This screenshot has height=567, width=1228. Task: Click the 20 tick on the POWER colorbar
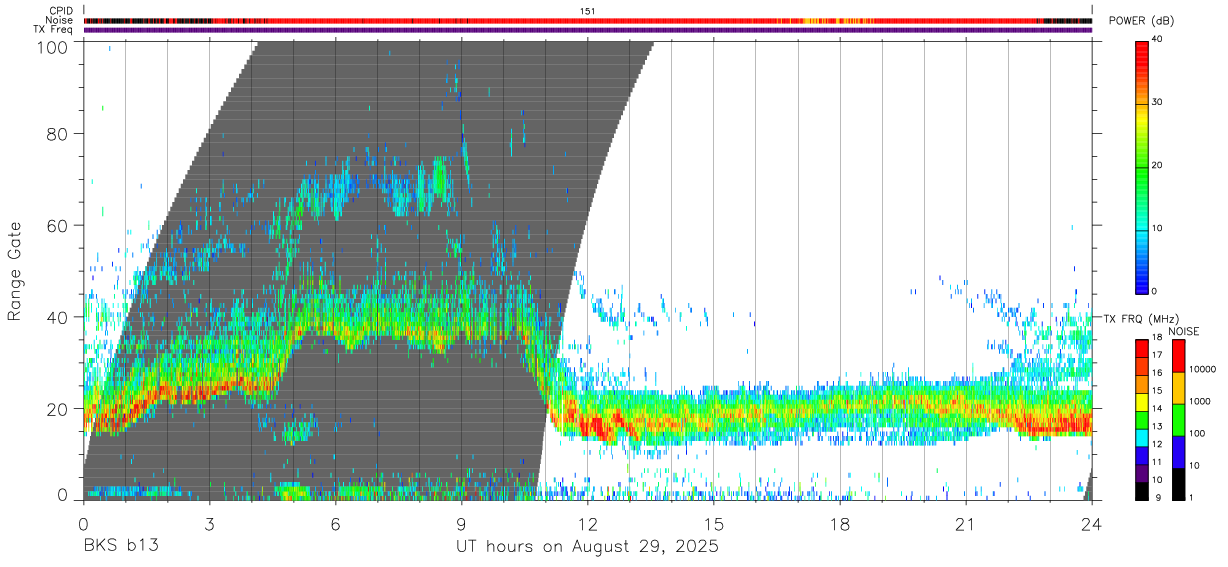(x=1158, y=165)
